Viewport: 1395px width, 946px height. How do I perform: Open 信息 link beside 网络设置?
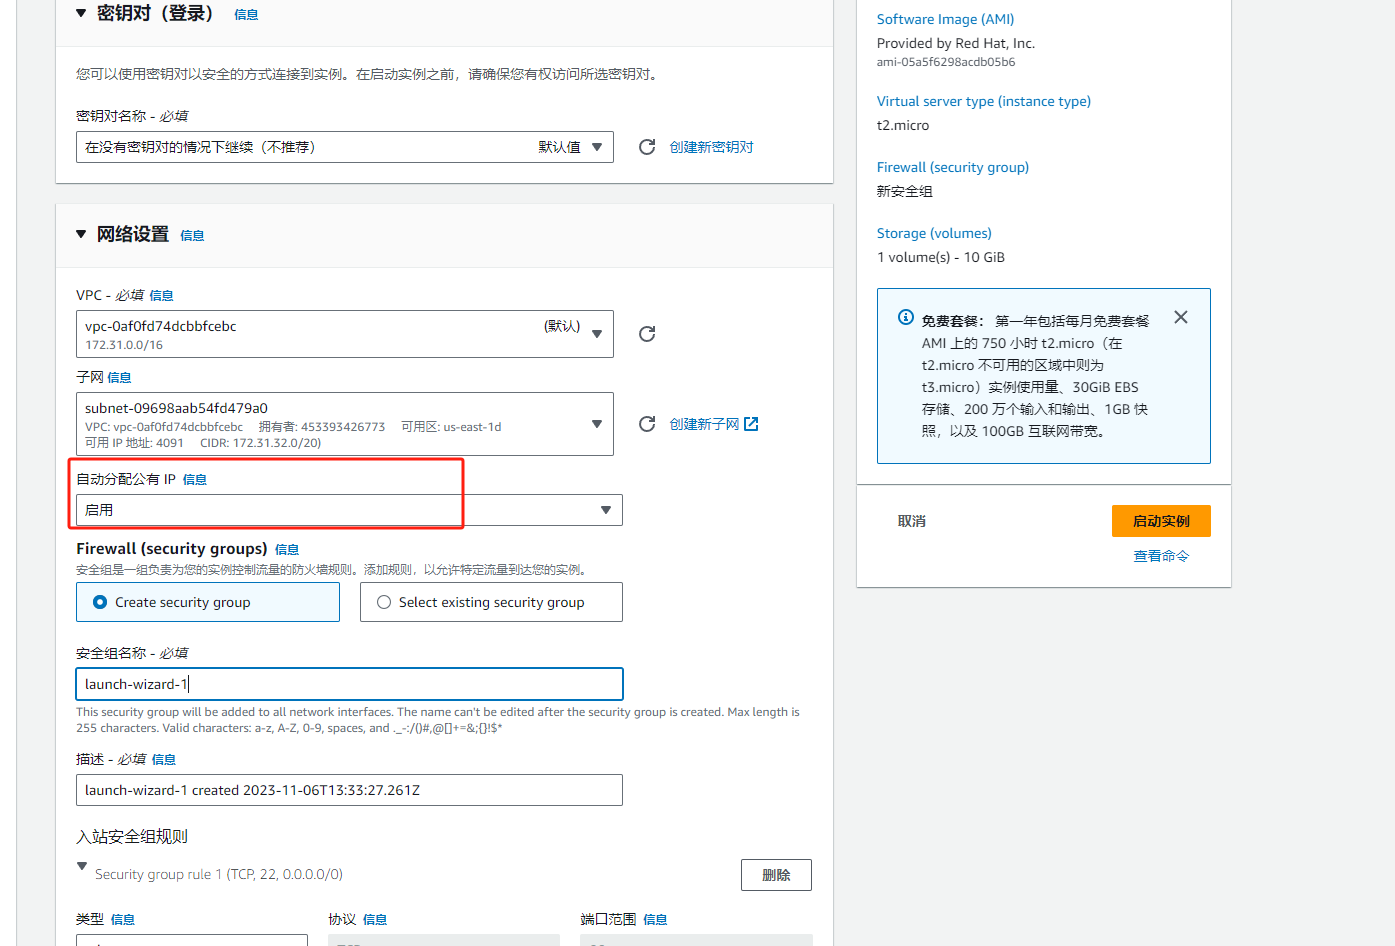(x=192, y=236)
